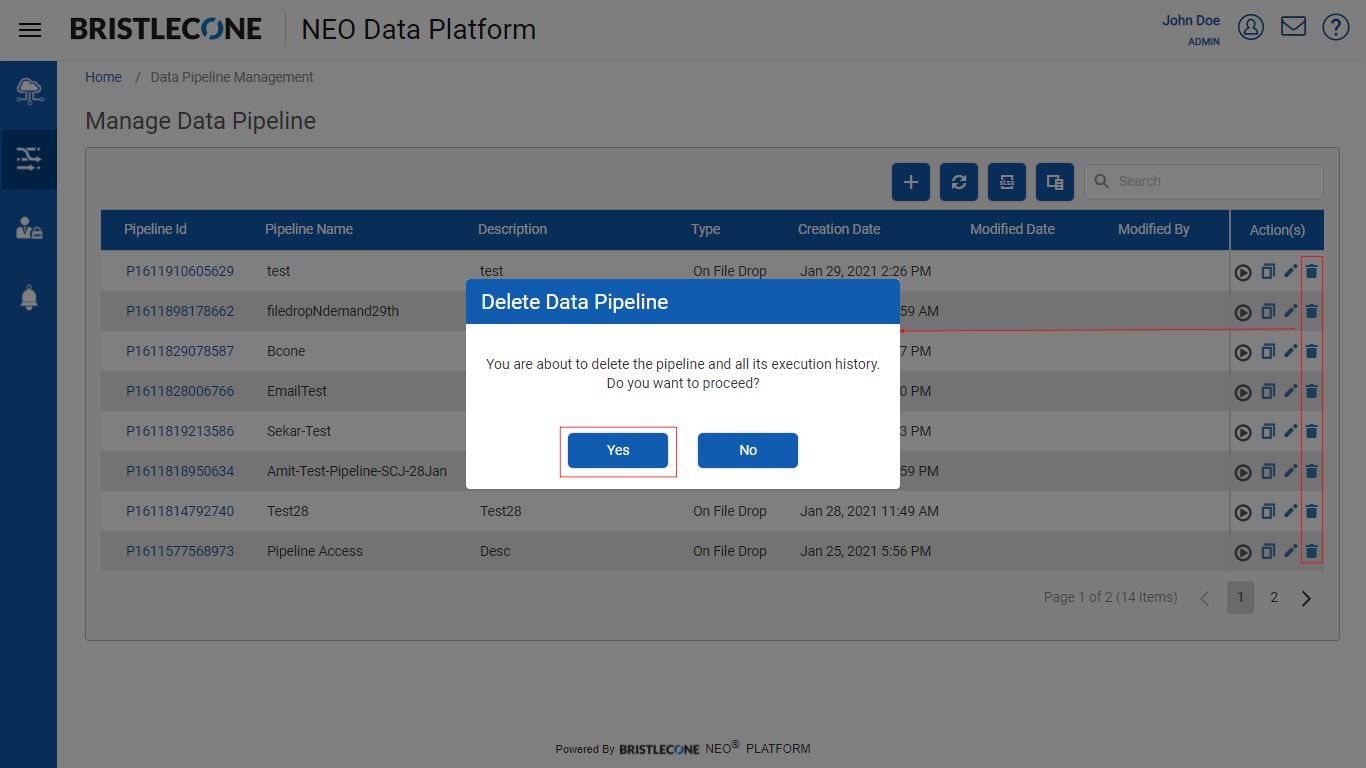Open the mail envelope icon
Screen dimensions: 1366x768
tap(1294, 27)
